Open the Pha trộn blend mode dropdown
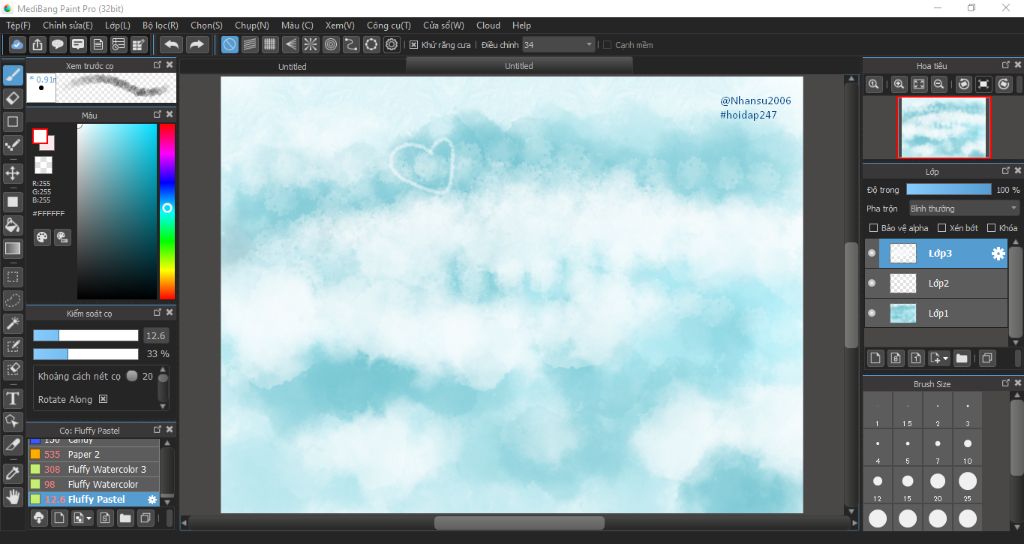The image size is (1024, 544). (964, 208)
